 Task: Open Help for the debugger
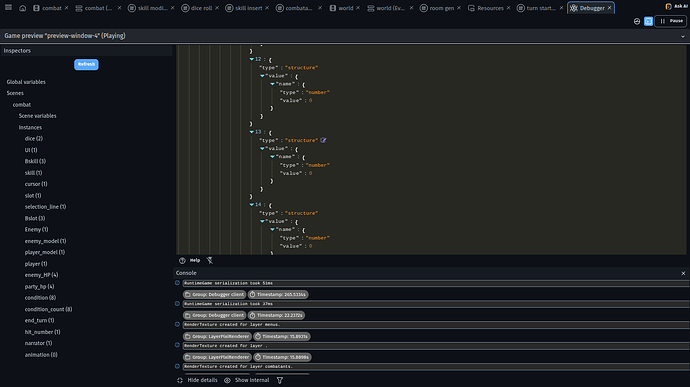click(x=190, y=260)
